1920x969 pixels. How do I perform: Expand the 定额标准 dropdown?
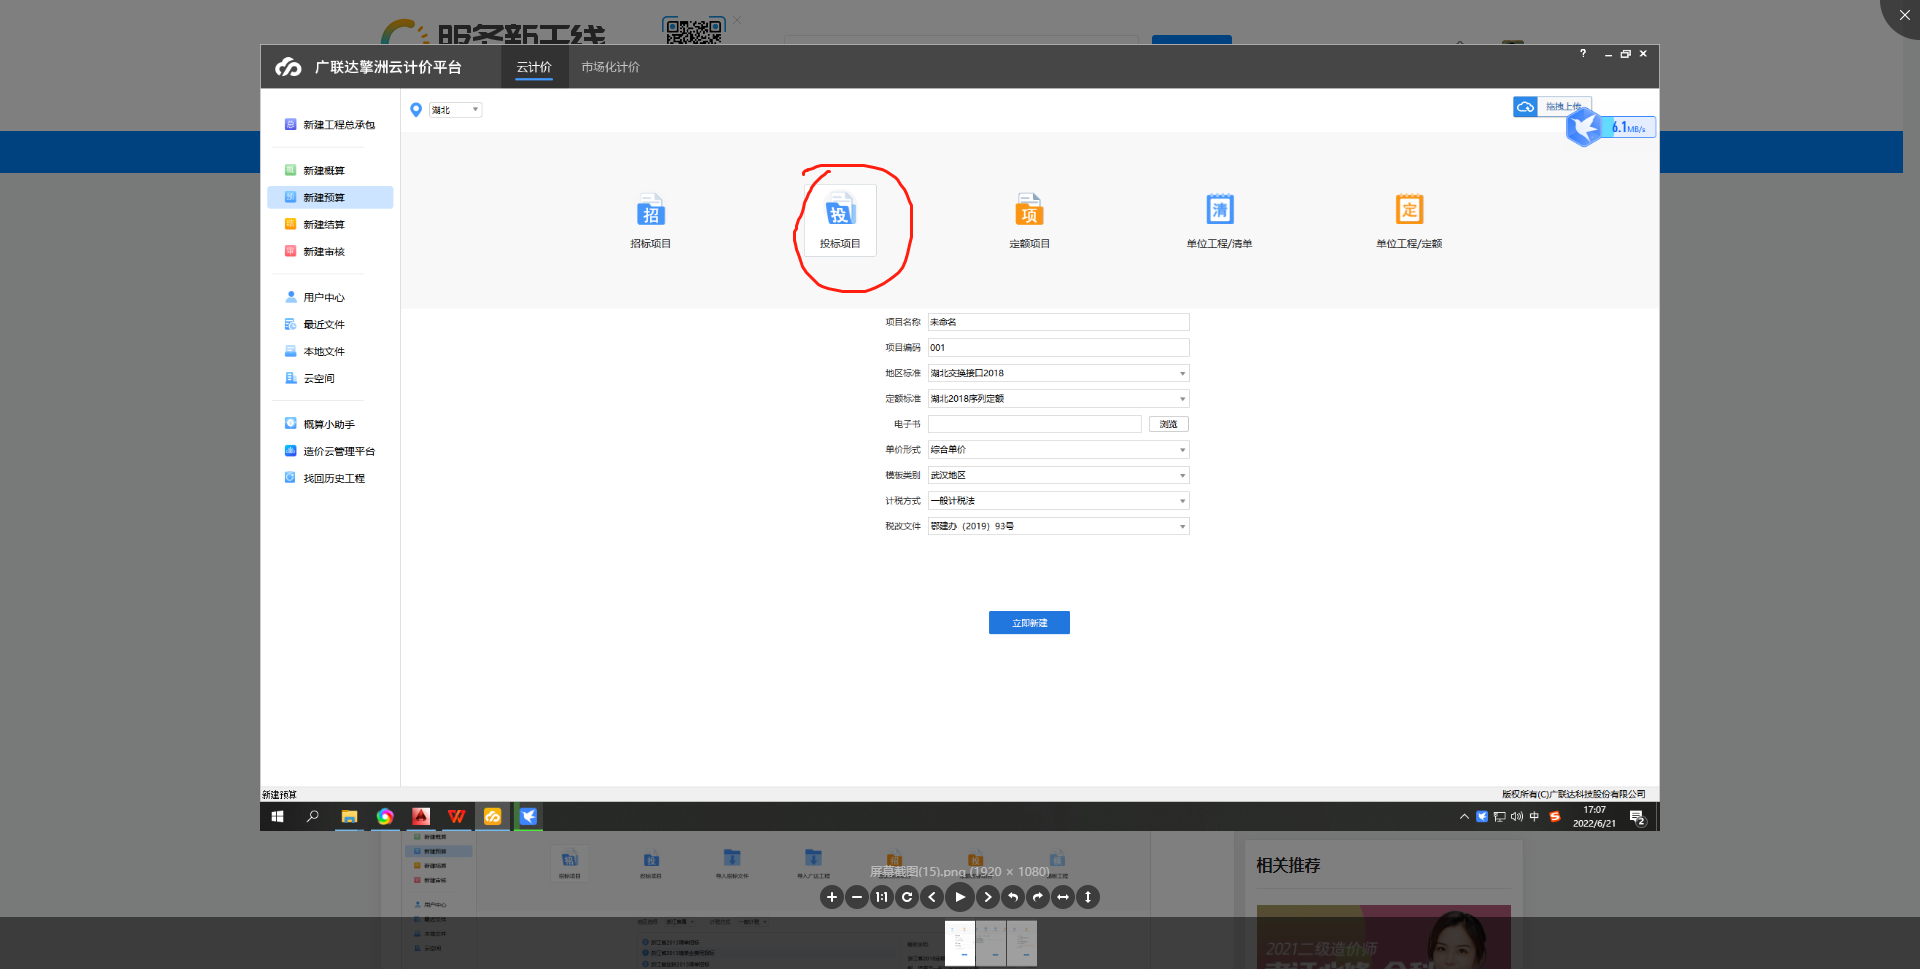[1059, 399]
